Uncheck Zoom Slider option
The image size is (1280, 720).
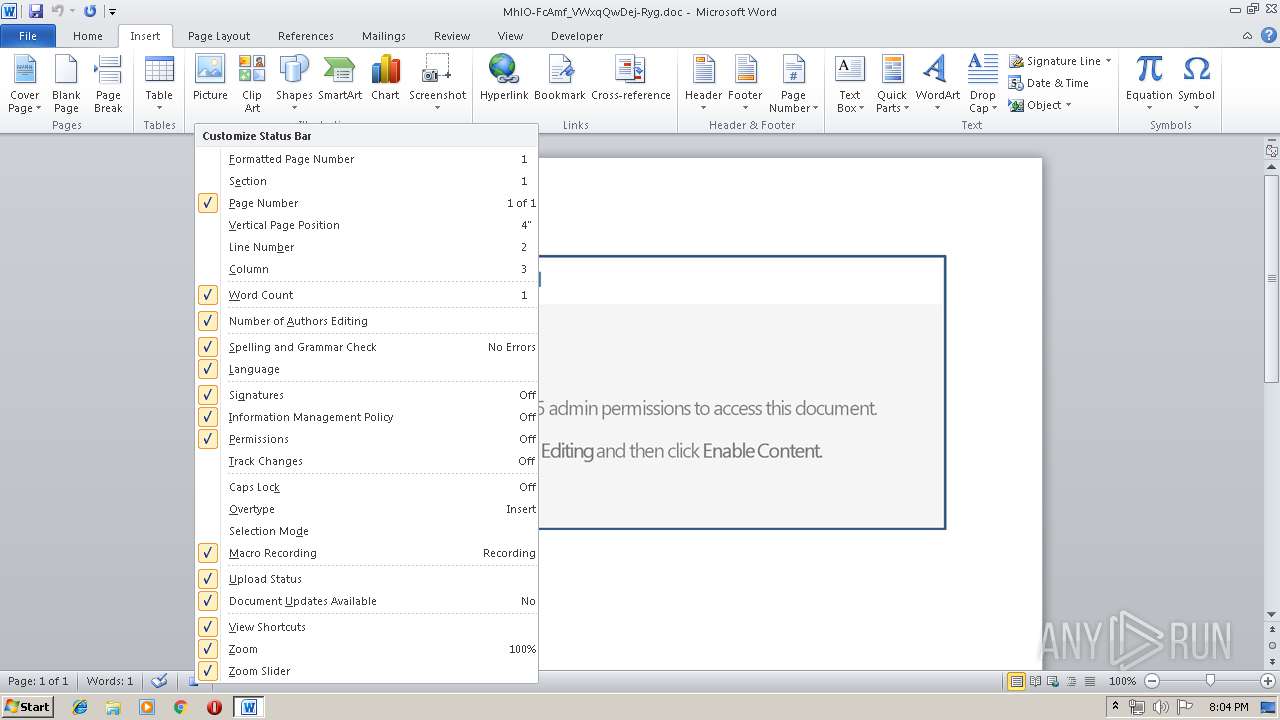click(367, 671)
